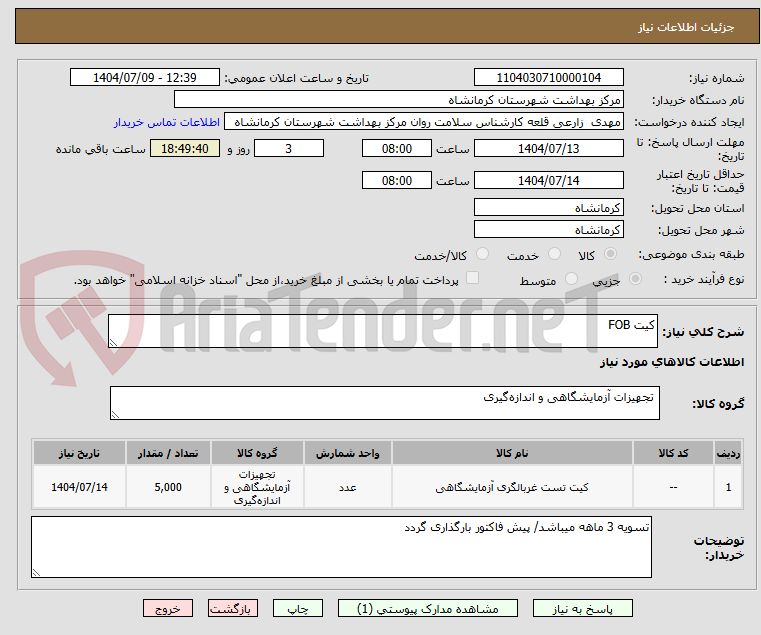
Task: Select the خدمت radio button
Action: (554, 254)
